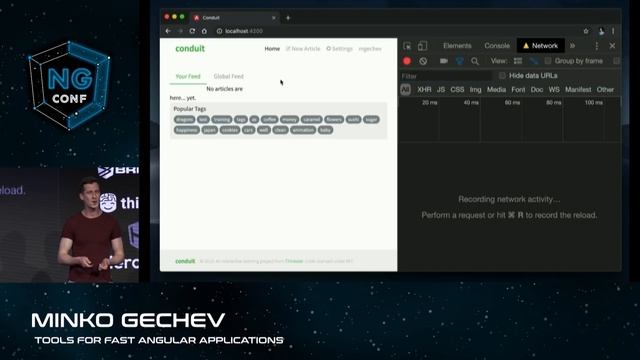Select the Network tab
The height and width of the screenshot is (360, 640).
[x=540, y=46]
